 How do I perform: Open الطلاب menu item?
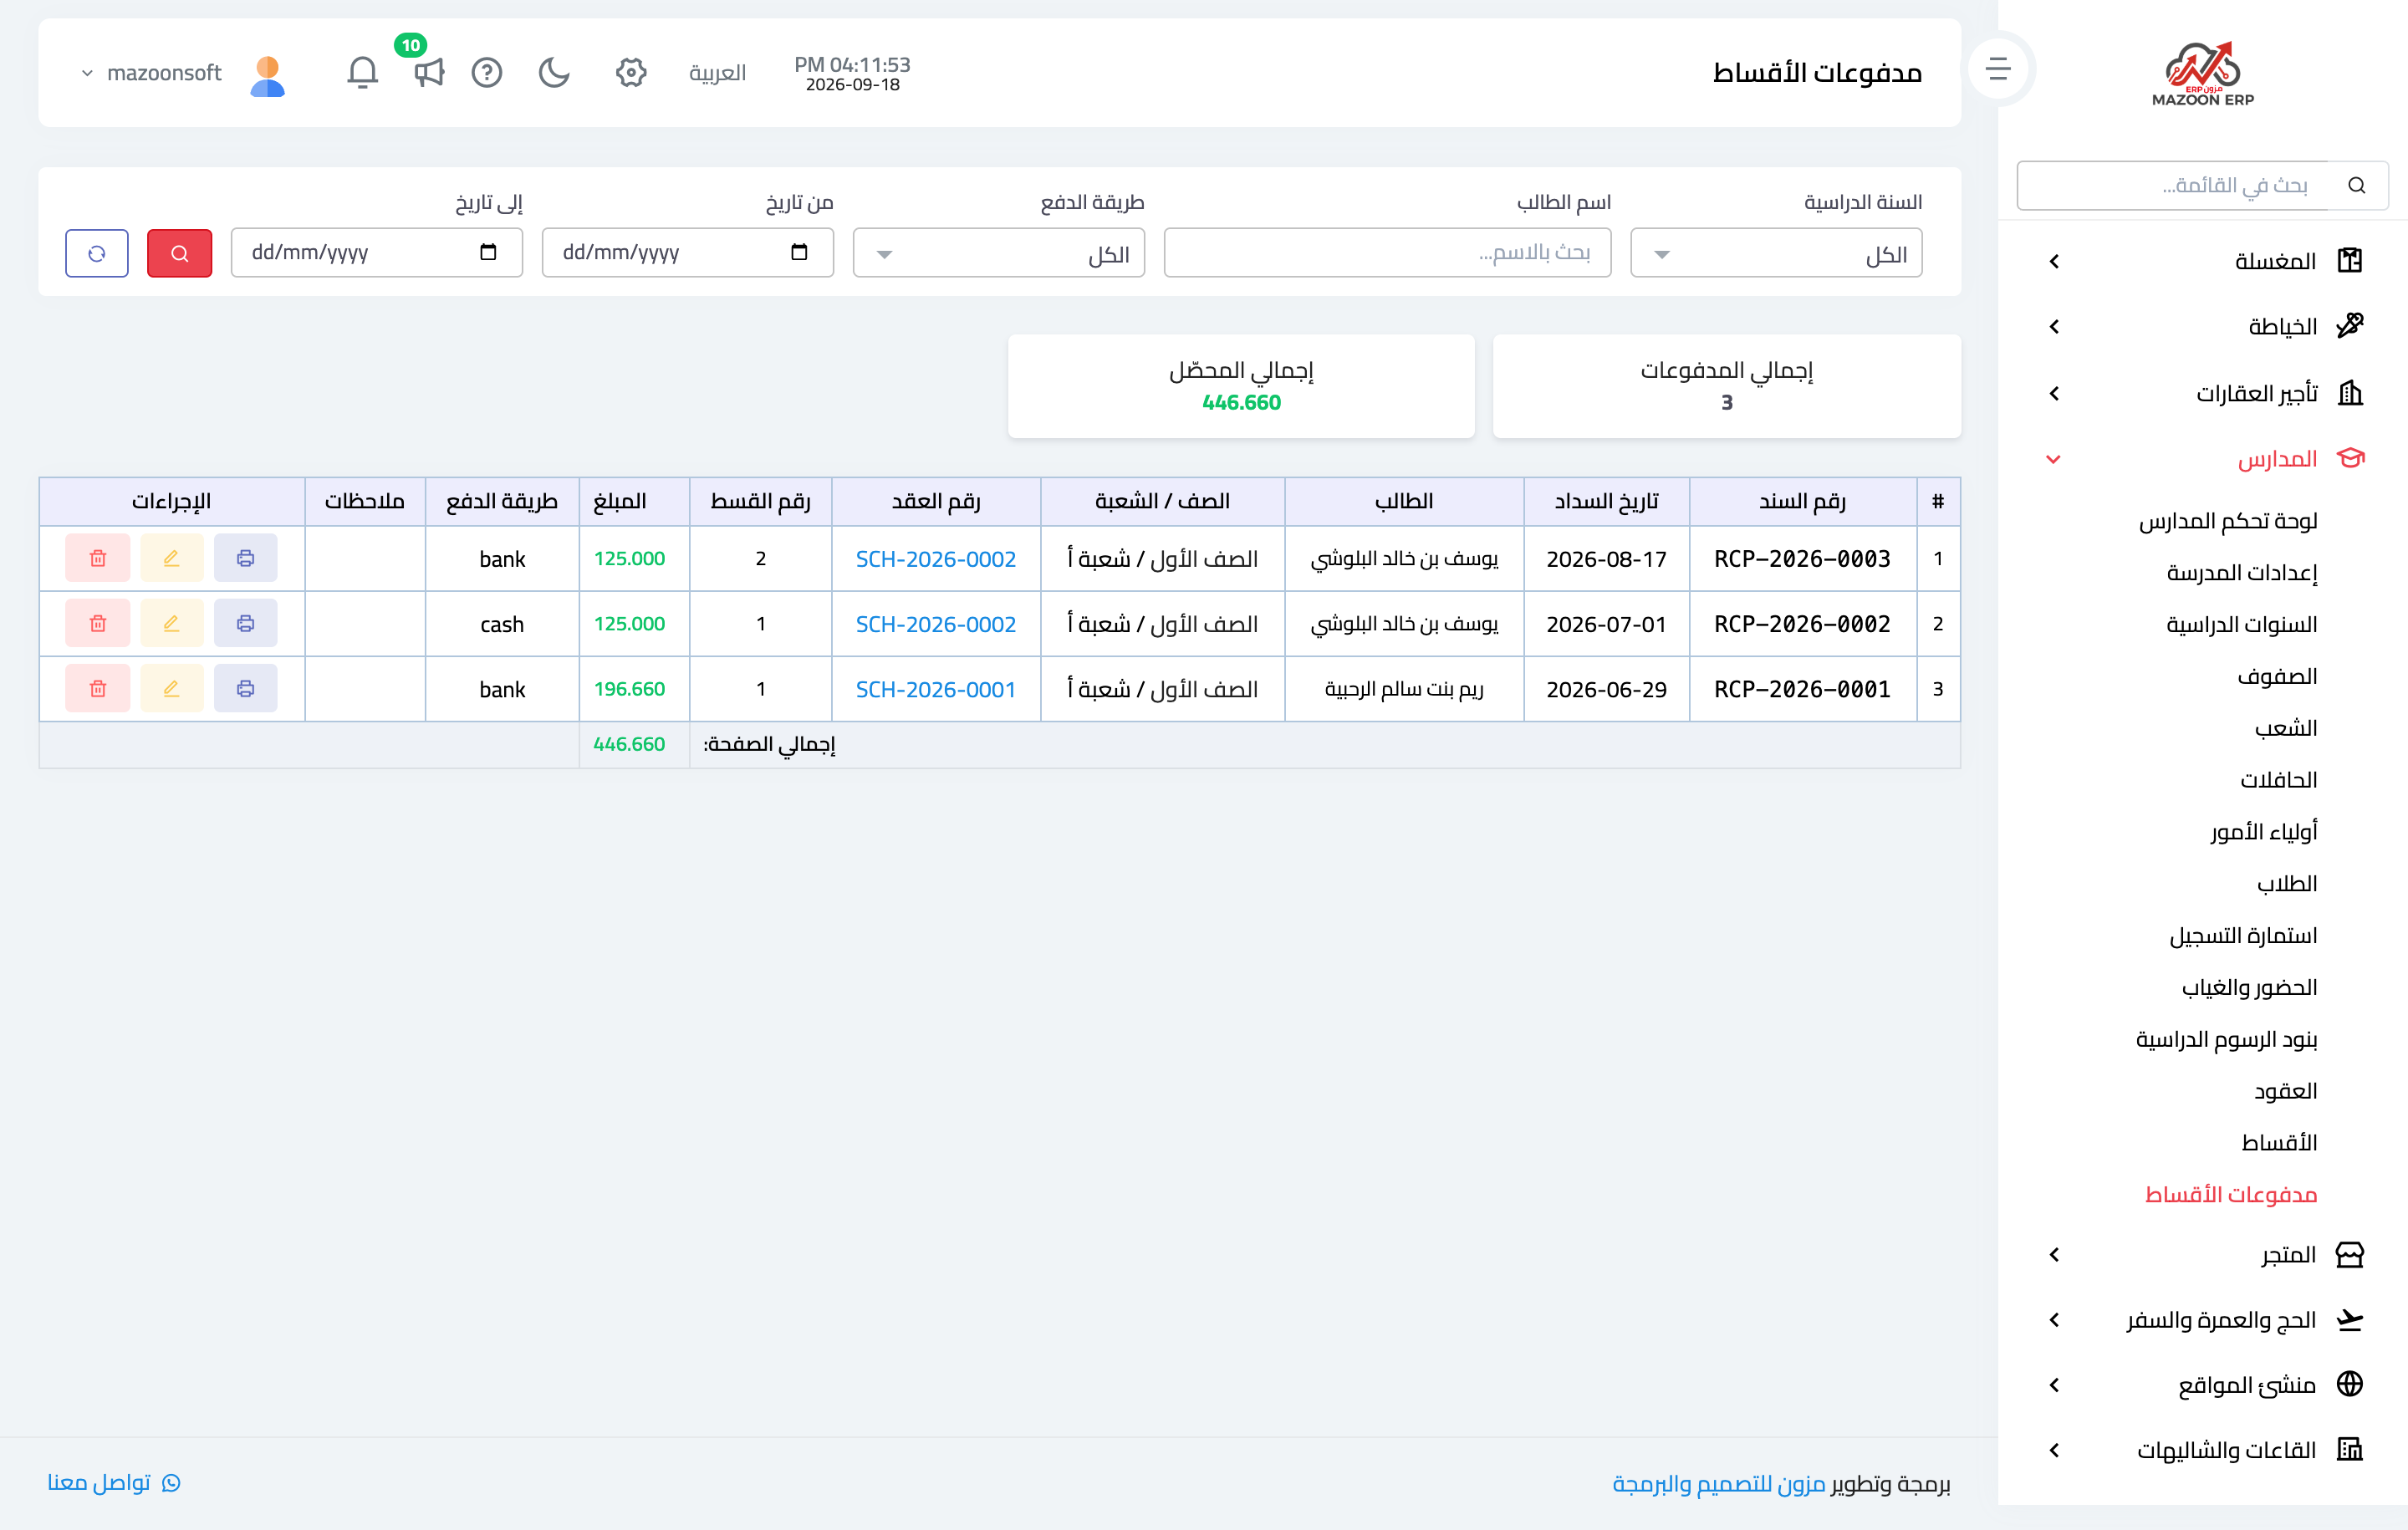[x=2287, y=884]
